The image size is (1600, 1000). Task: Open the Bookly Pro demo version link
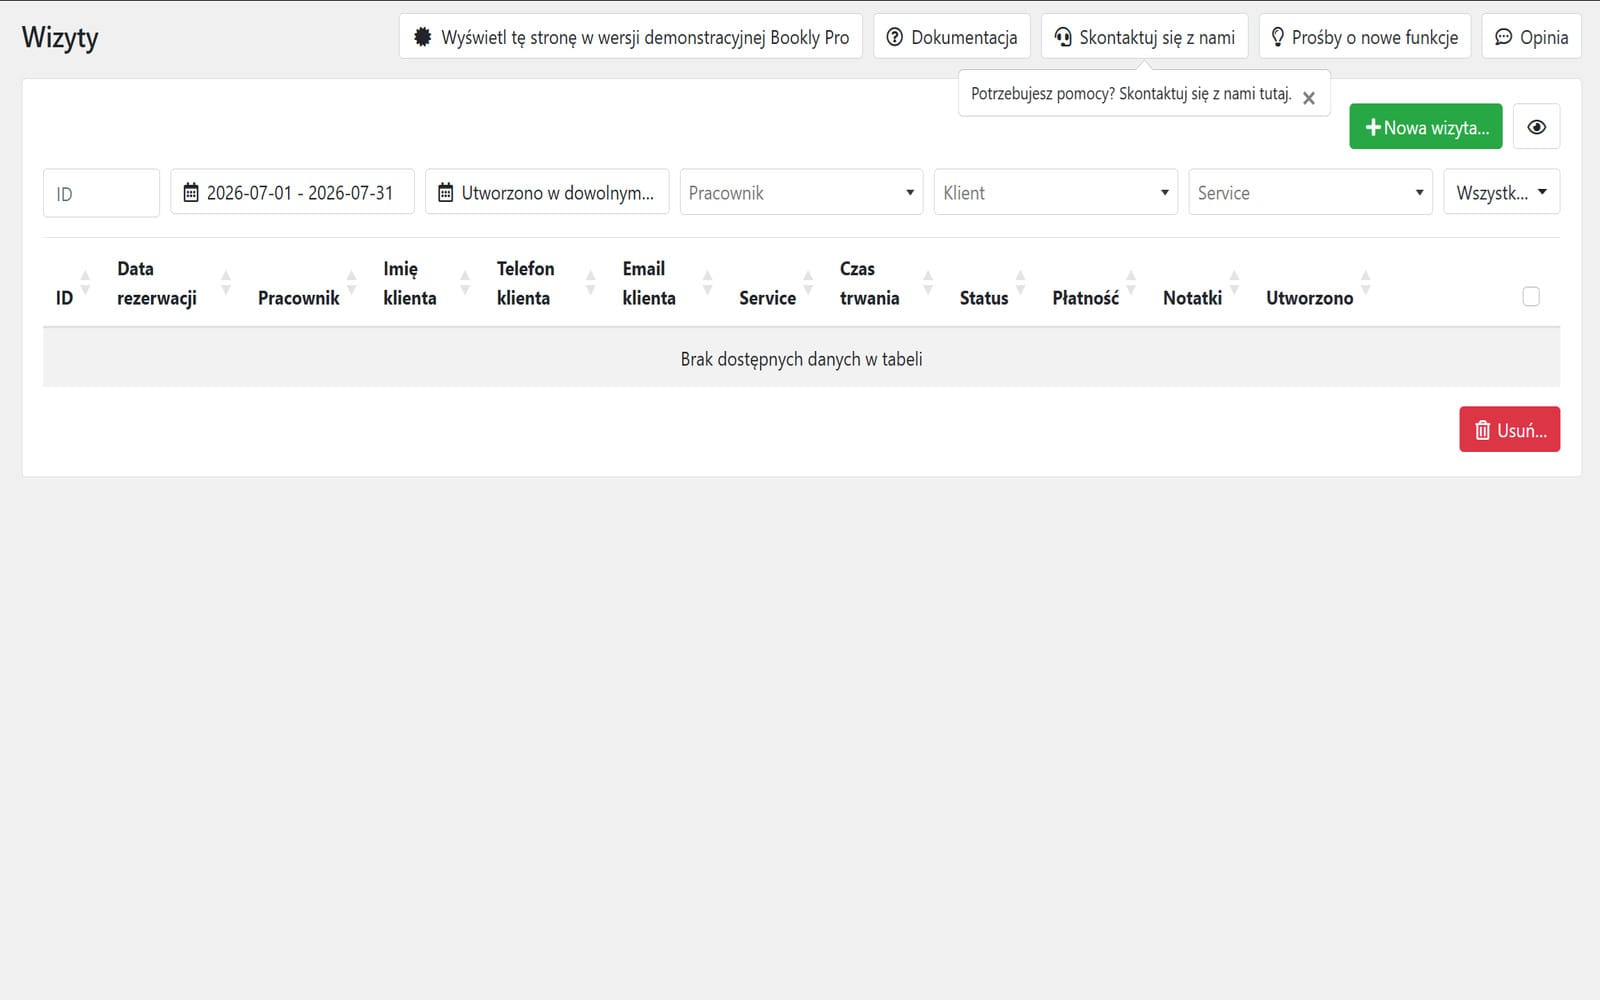pyautogui.click(x=630, y=37)
